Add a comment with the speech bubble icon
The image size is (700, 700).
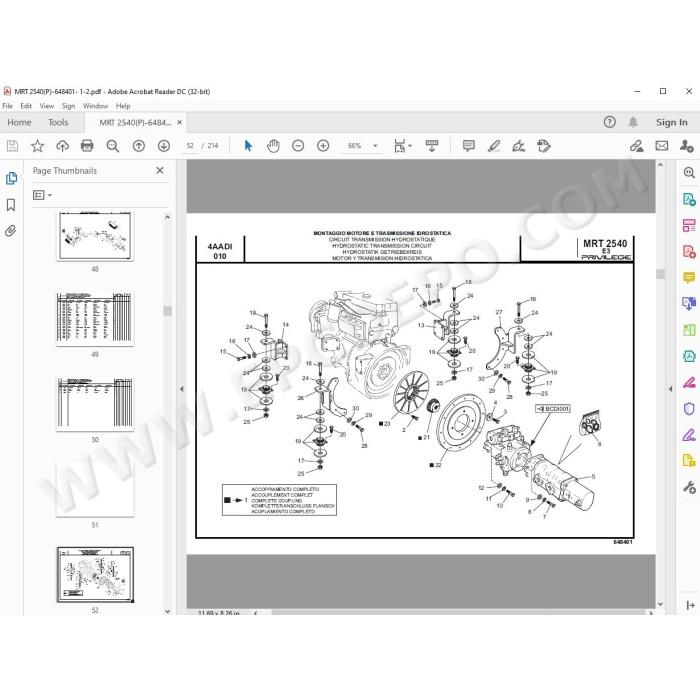[x=468, y=146]
